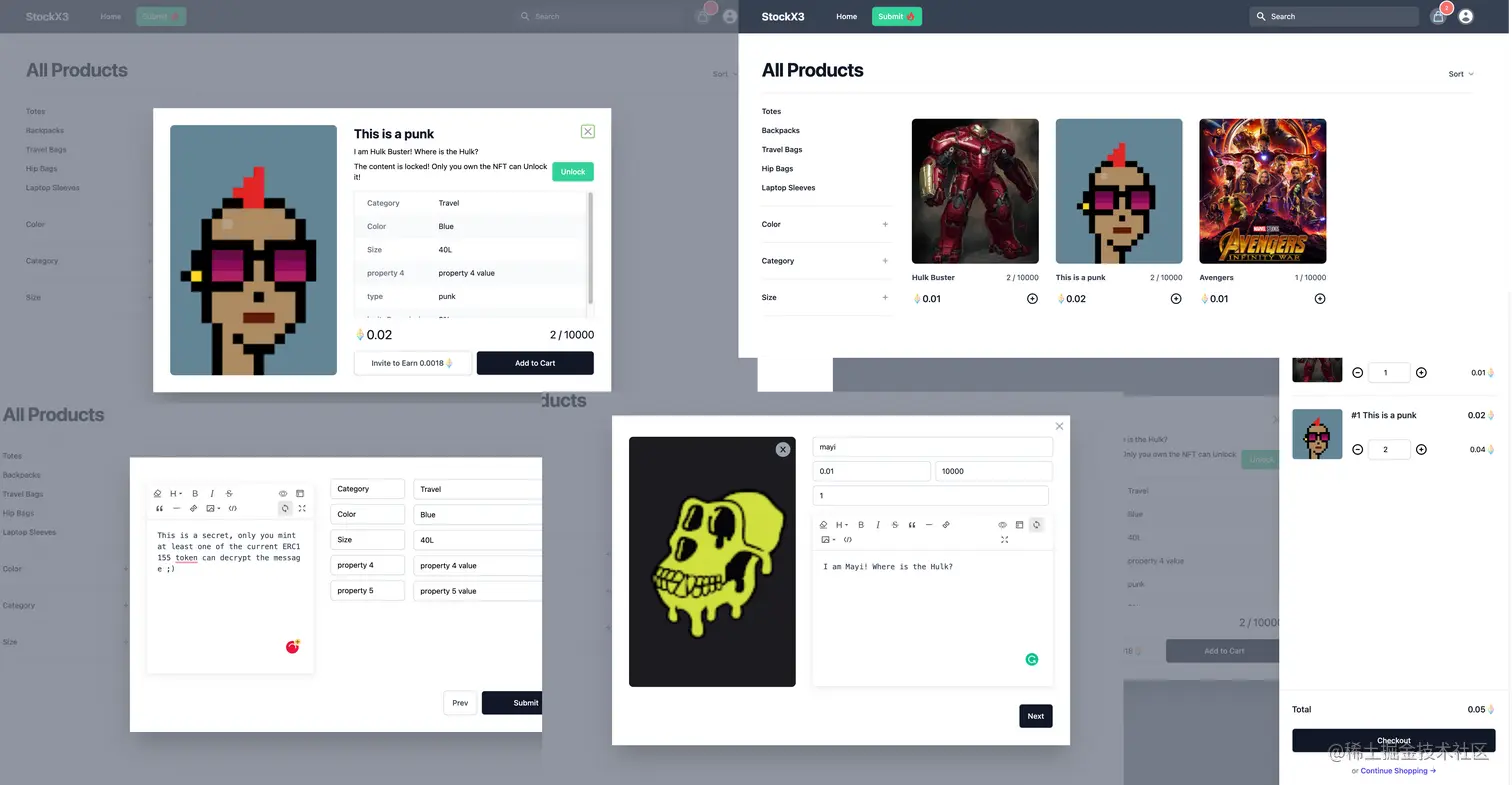Click the Next button in the Mayi dialog

[1036, 716]
